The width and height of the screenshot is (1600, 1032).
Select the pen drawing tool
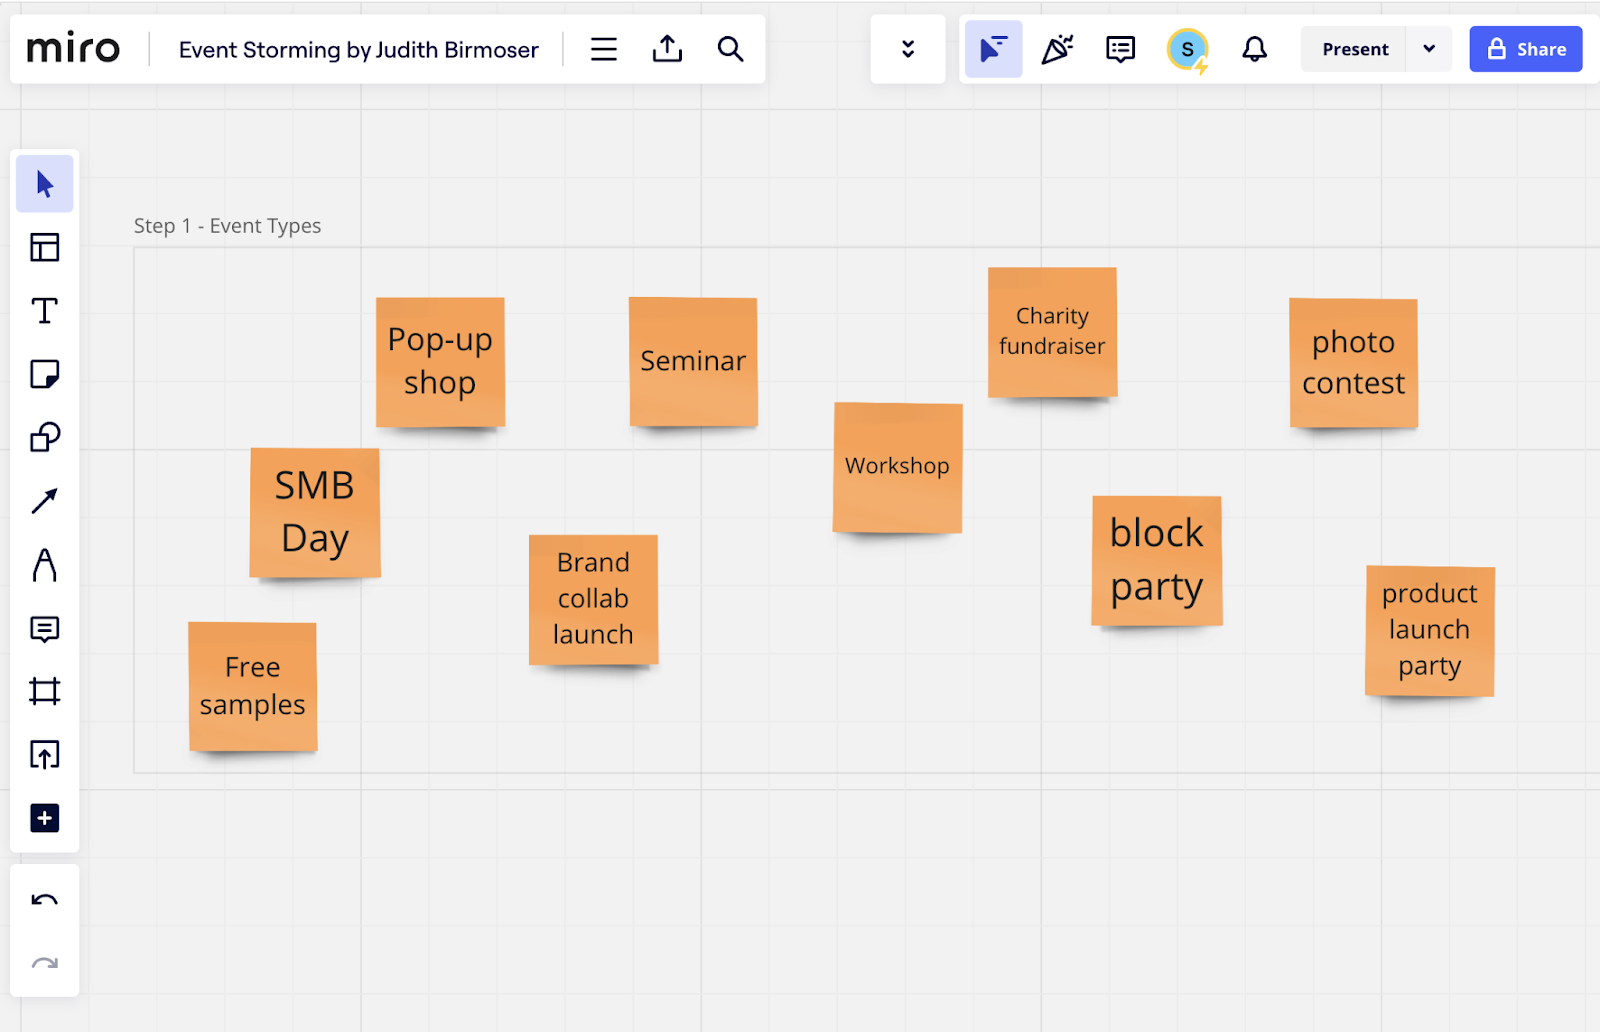tap(44, 565)
